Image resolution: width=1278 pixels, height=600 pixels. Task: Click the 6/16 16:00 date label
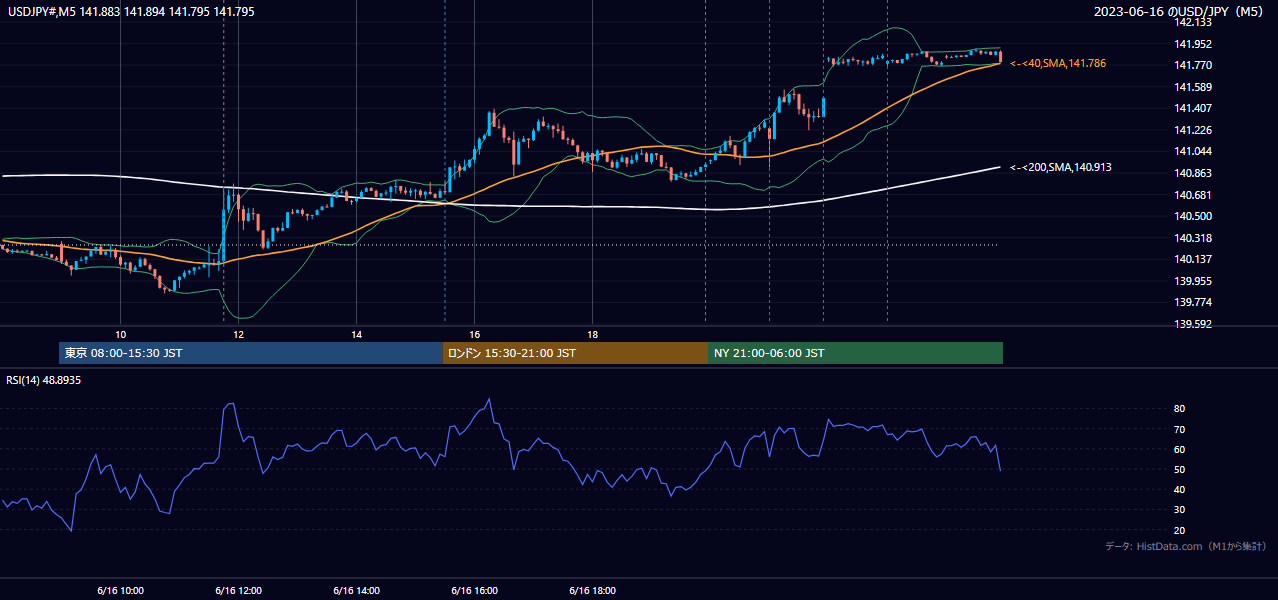474,591
